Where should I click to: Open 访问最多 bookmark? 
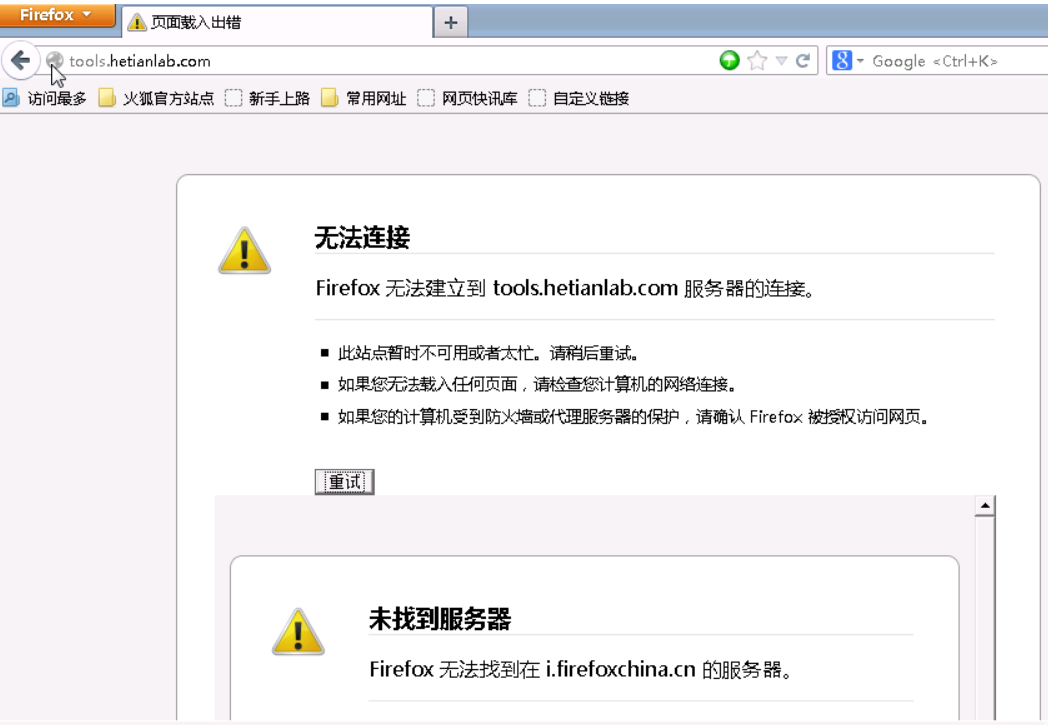pyautogui.click(x=44, y=98)
